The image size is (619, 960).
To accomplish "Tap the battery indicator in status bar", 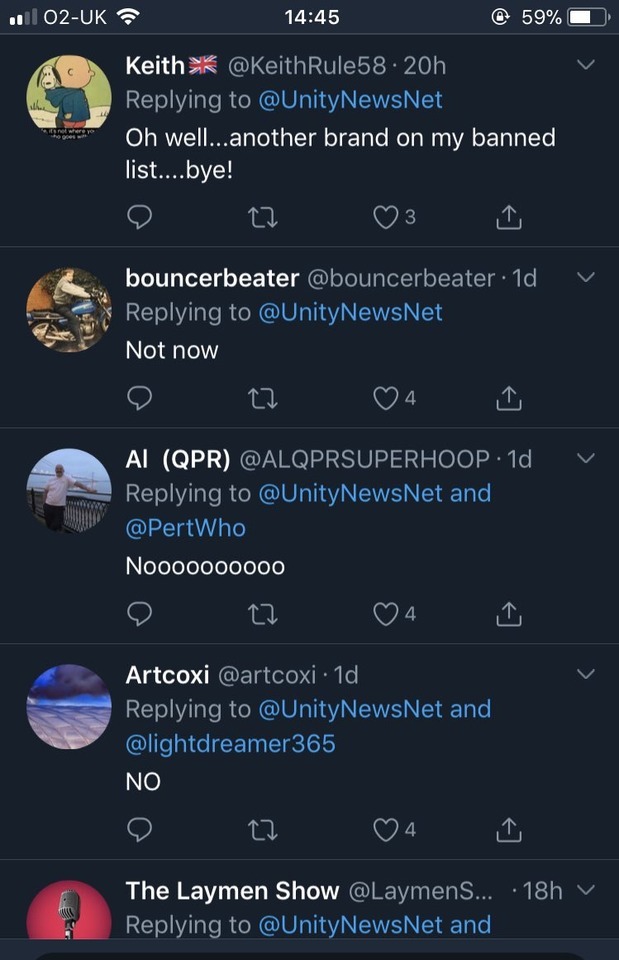I will click(x=586, y=17).
